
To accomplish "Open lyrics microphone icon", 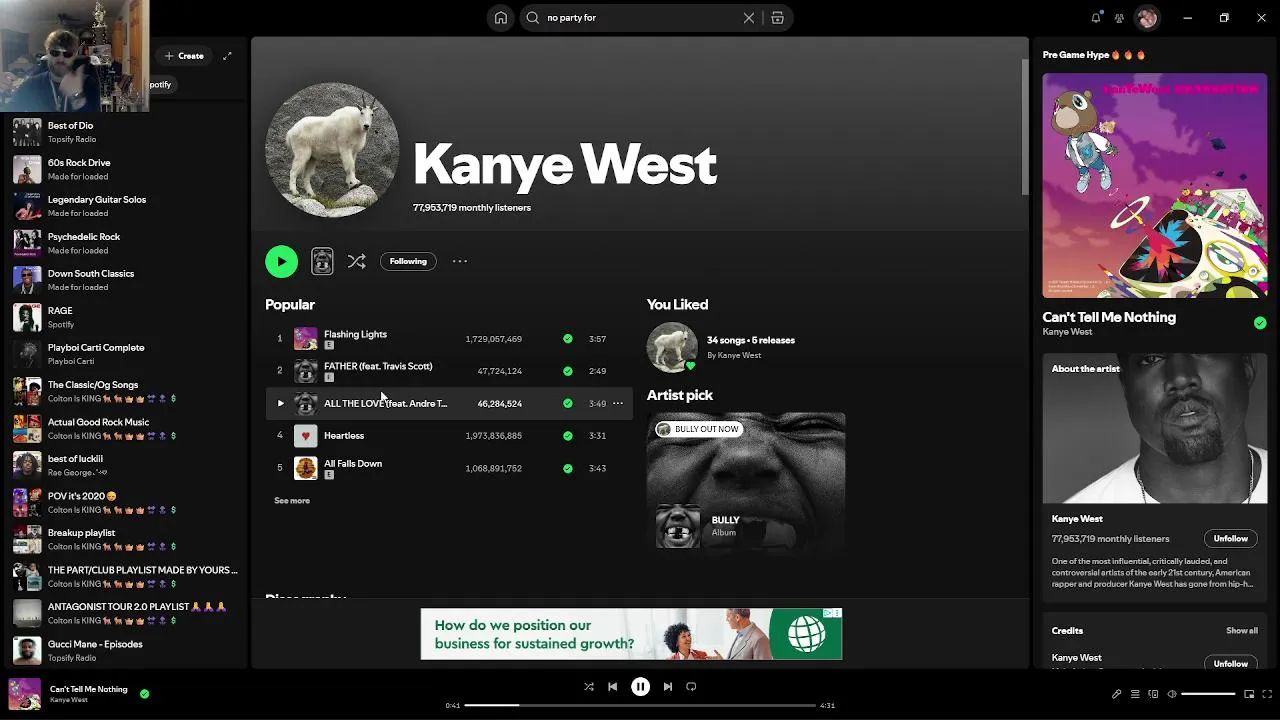I will point(1117,694).
